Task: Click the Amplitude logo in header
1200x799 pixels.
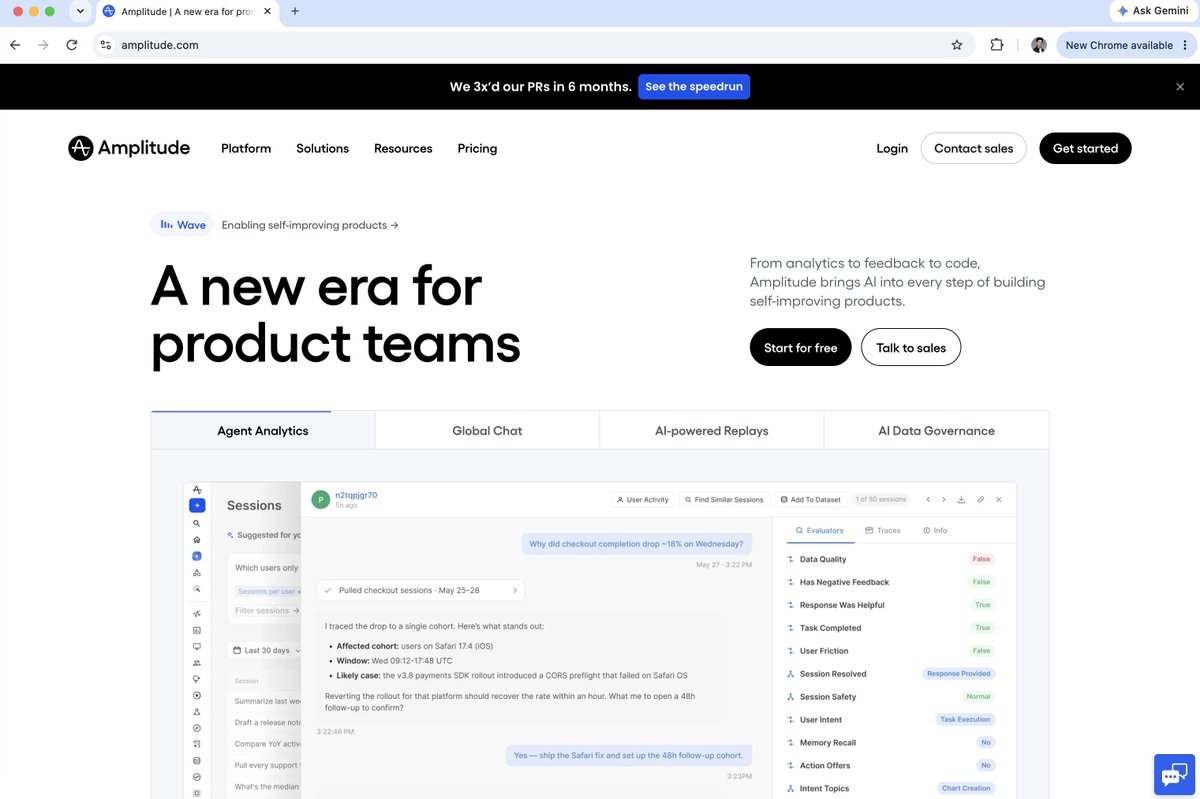Action: click(x=129, y=148)
